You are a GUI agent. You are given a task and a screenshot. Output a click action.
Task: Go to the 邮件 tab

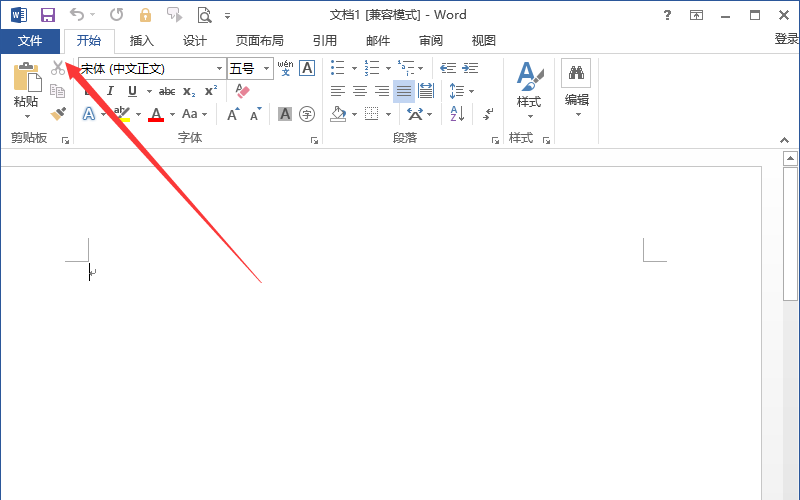pos(378,41)
